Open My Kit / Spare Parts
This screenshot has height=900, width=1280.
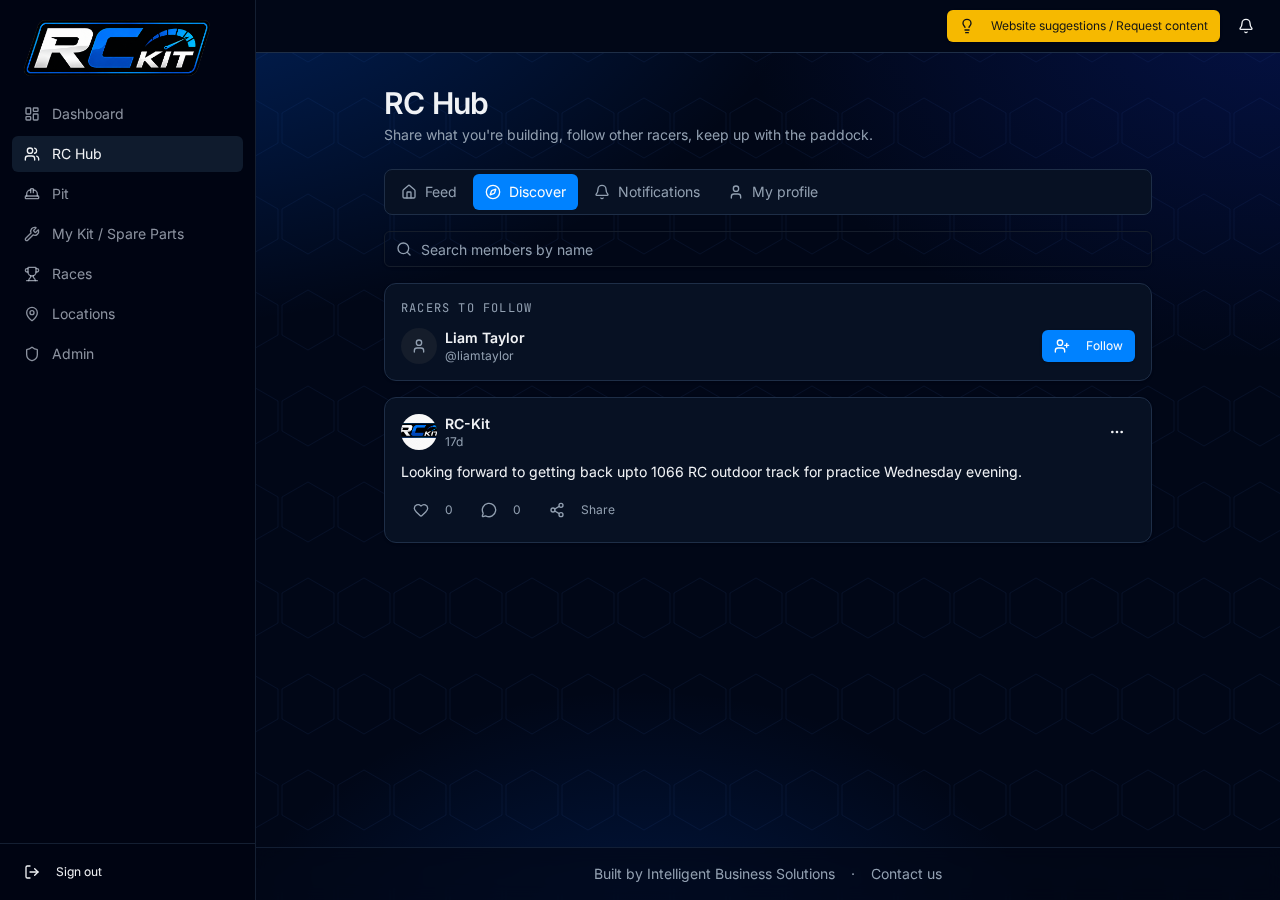(x=127, y=234)
